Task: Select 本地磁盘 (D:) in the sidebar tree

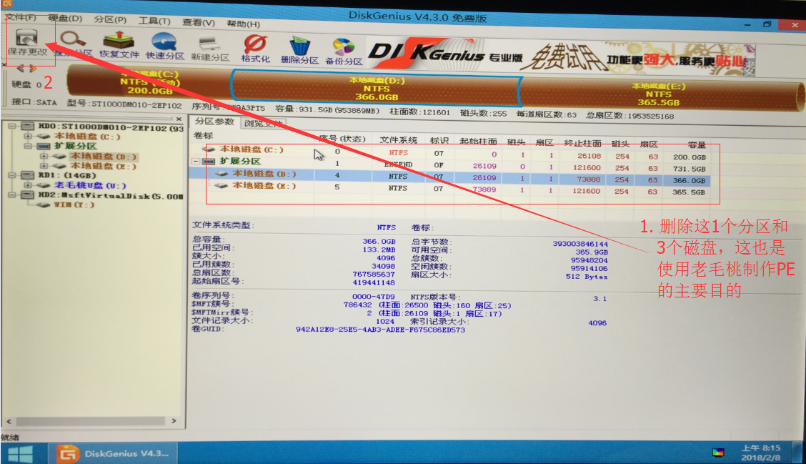Action: click(x=103, y=156)
